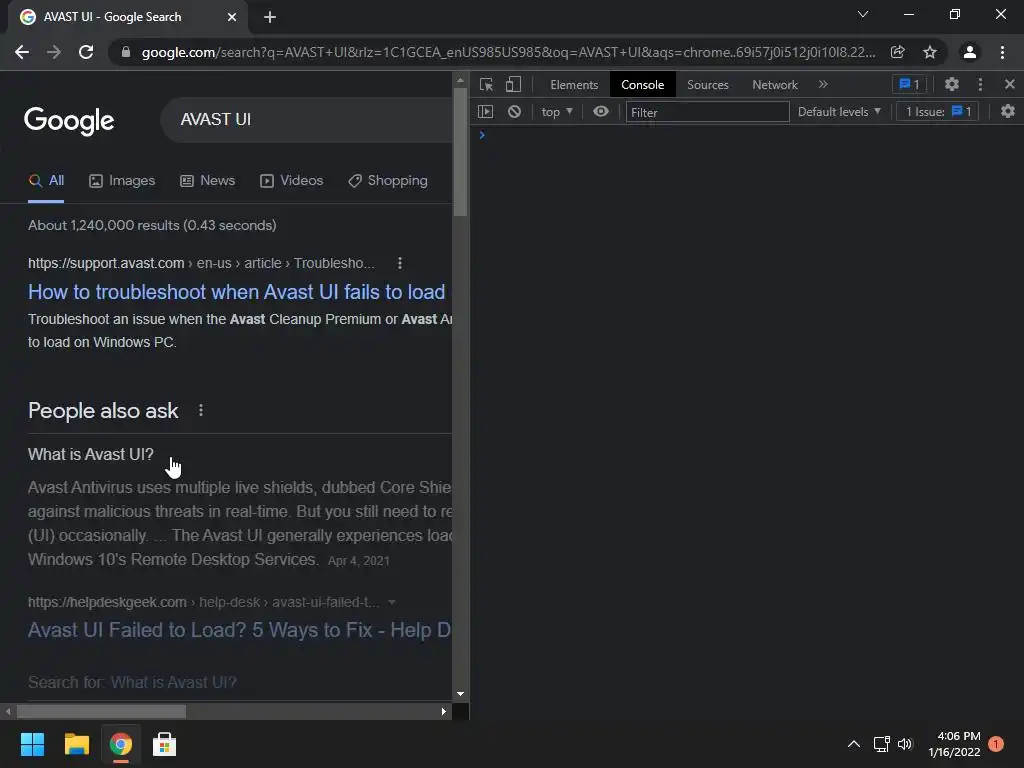The width and height of the screenshot is (1024, 768).
Task: Close the AVAST UI Google Search tab
Action: tap(232, 17)
